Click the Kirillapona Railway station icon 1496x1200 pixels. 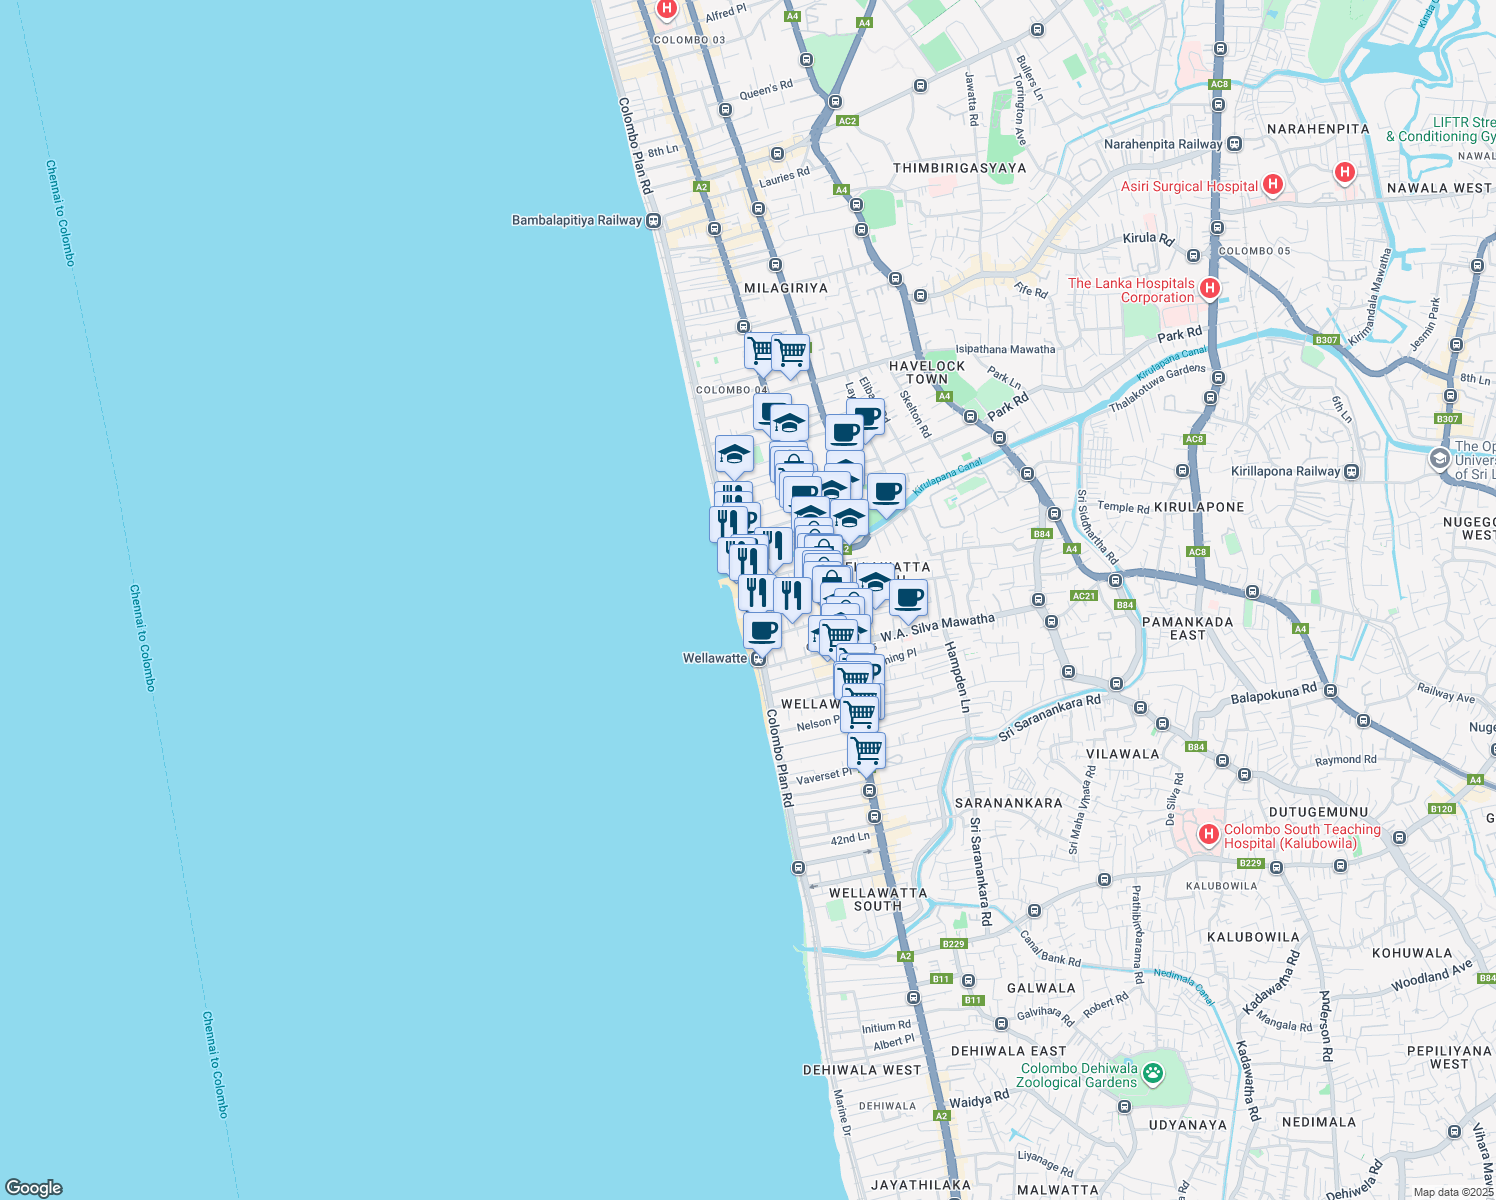point(1351,470)
